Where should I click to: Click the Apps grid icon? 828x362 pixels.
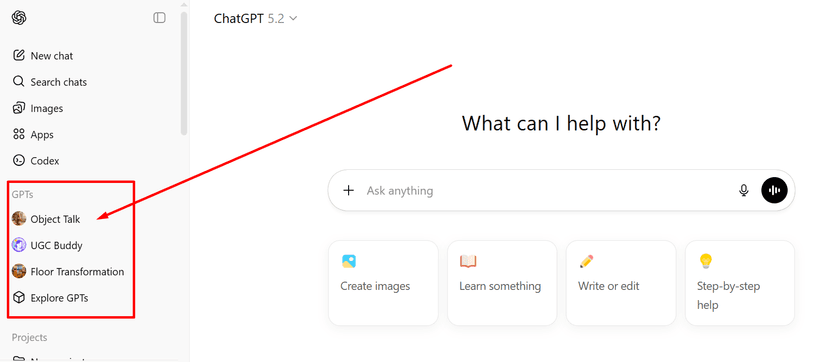(x=19, y=135)
